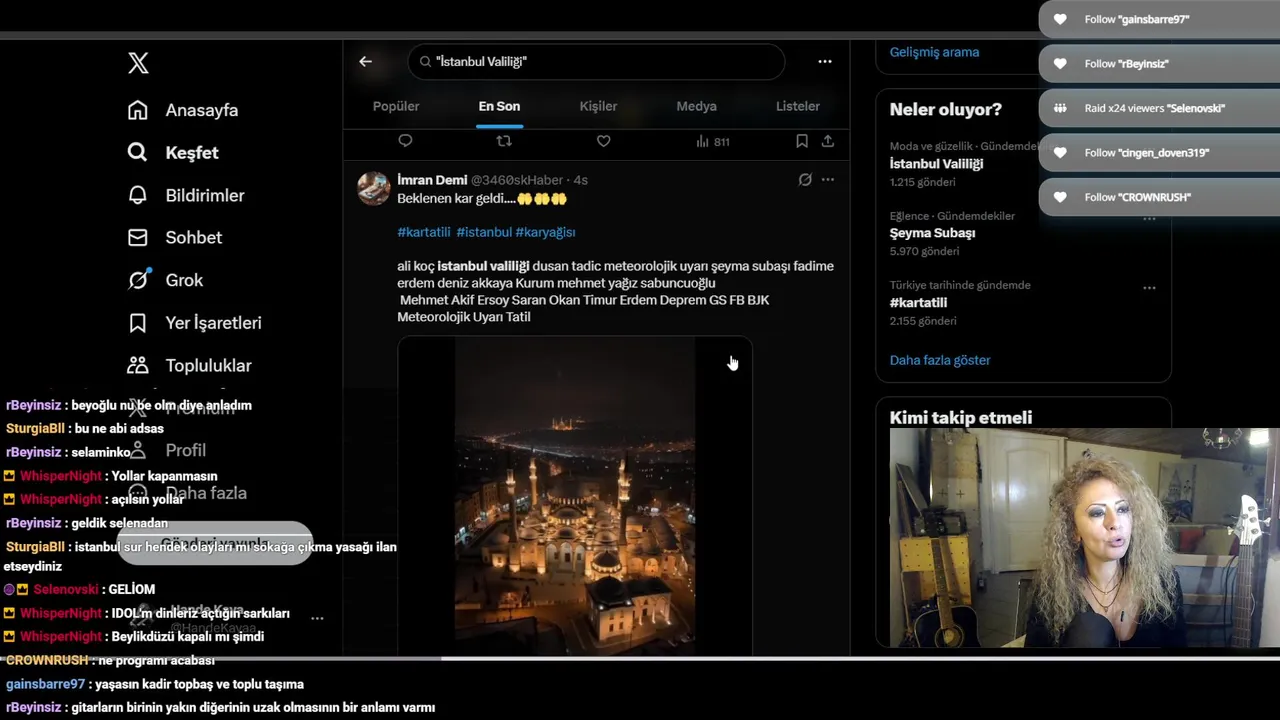Click Follow "rBeyinsiz" alert
1280x720 pixels.
(1159, 63)
